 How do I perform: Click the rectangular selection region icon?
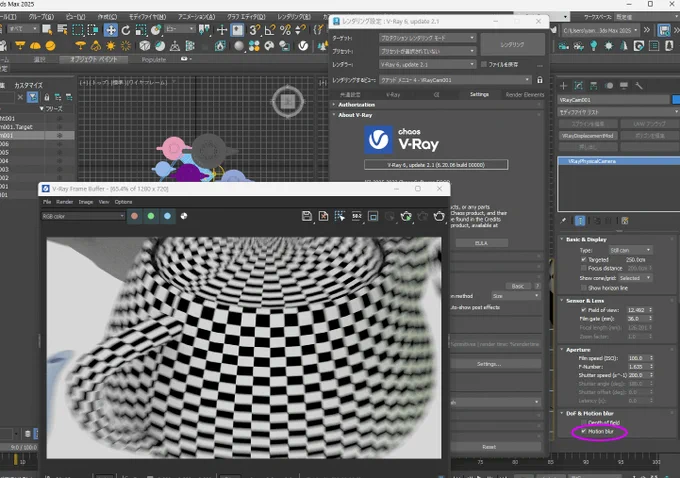[x=78, y=30]
